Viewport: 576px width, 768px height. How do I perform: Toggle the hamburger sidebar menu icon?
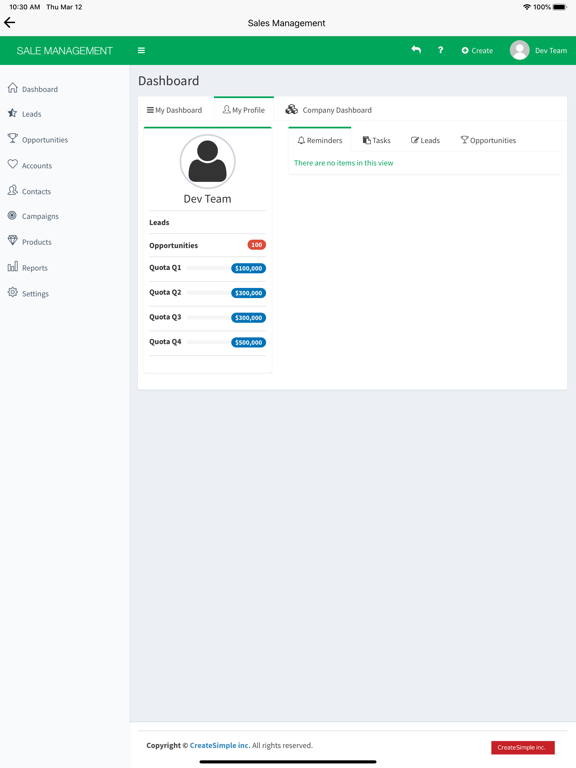141,50
